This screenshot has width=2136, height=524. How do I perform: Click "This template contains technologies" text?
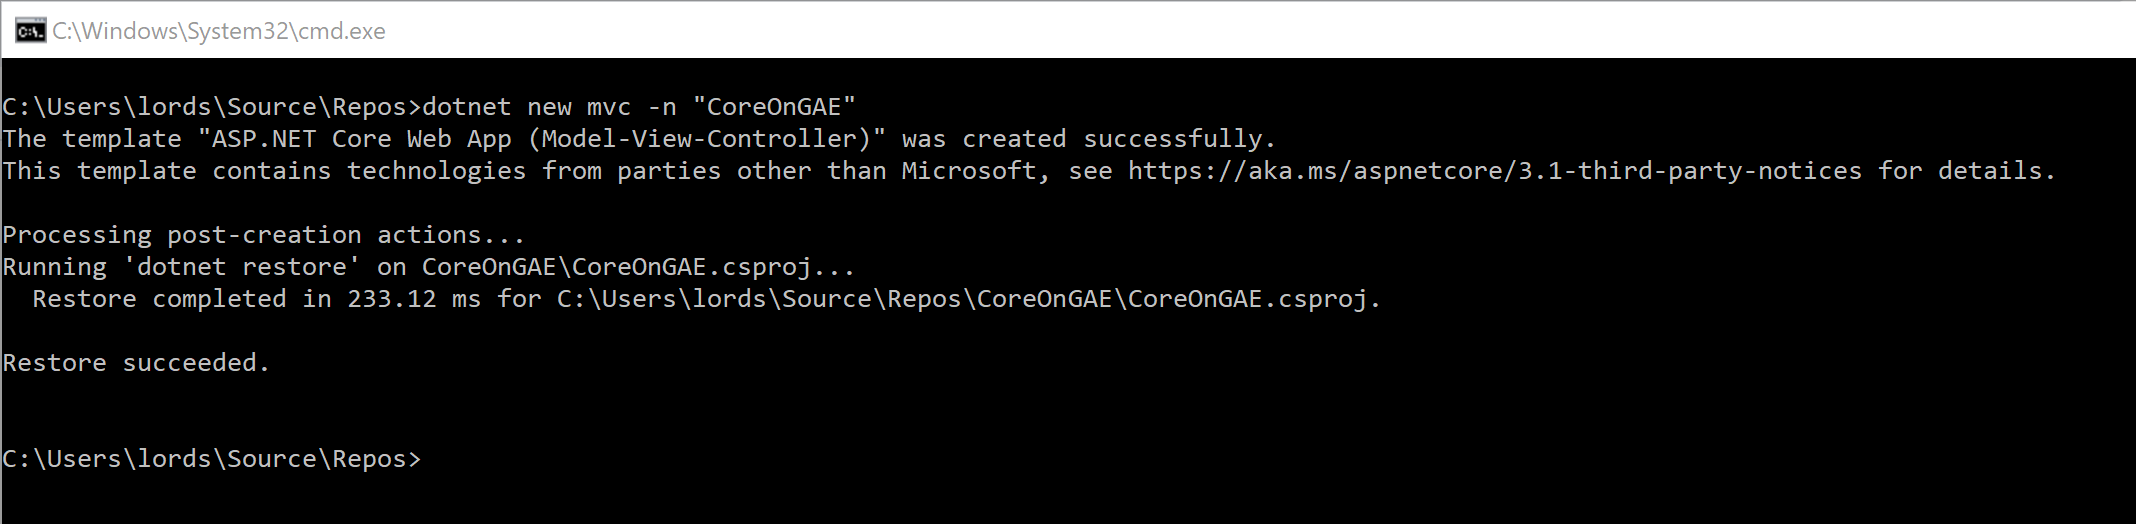pos(264,171)
